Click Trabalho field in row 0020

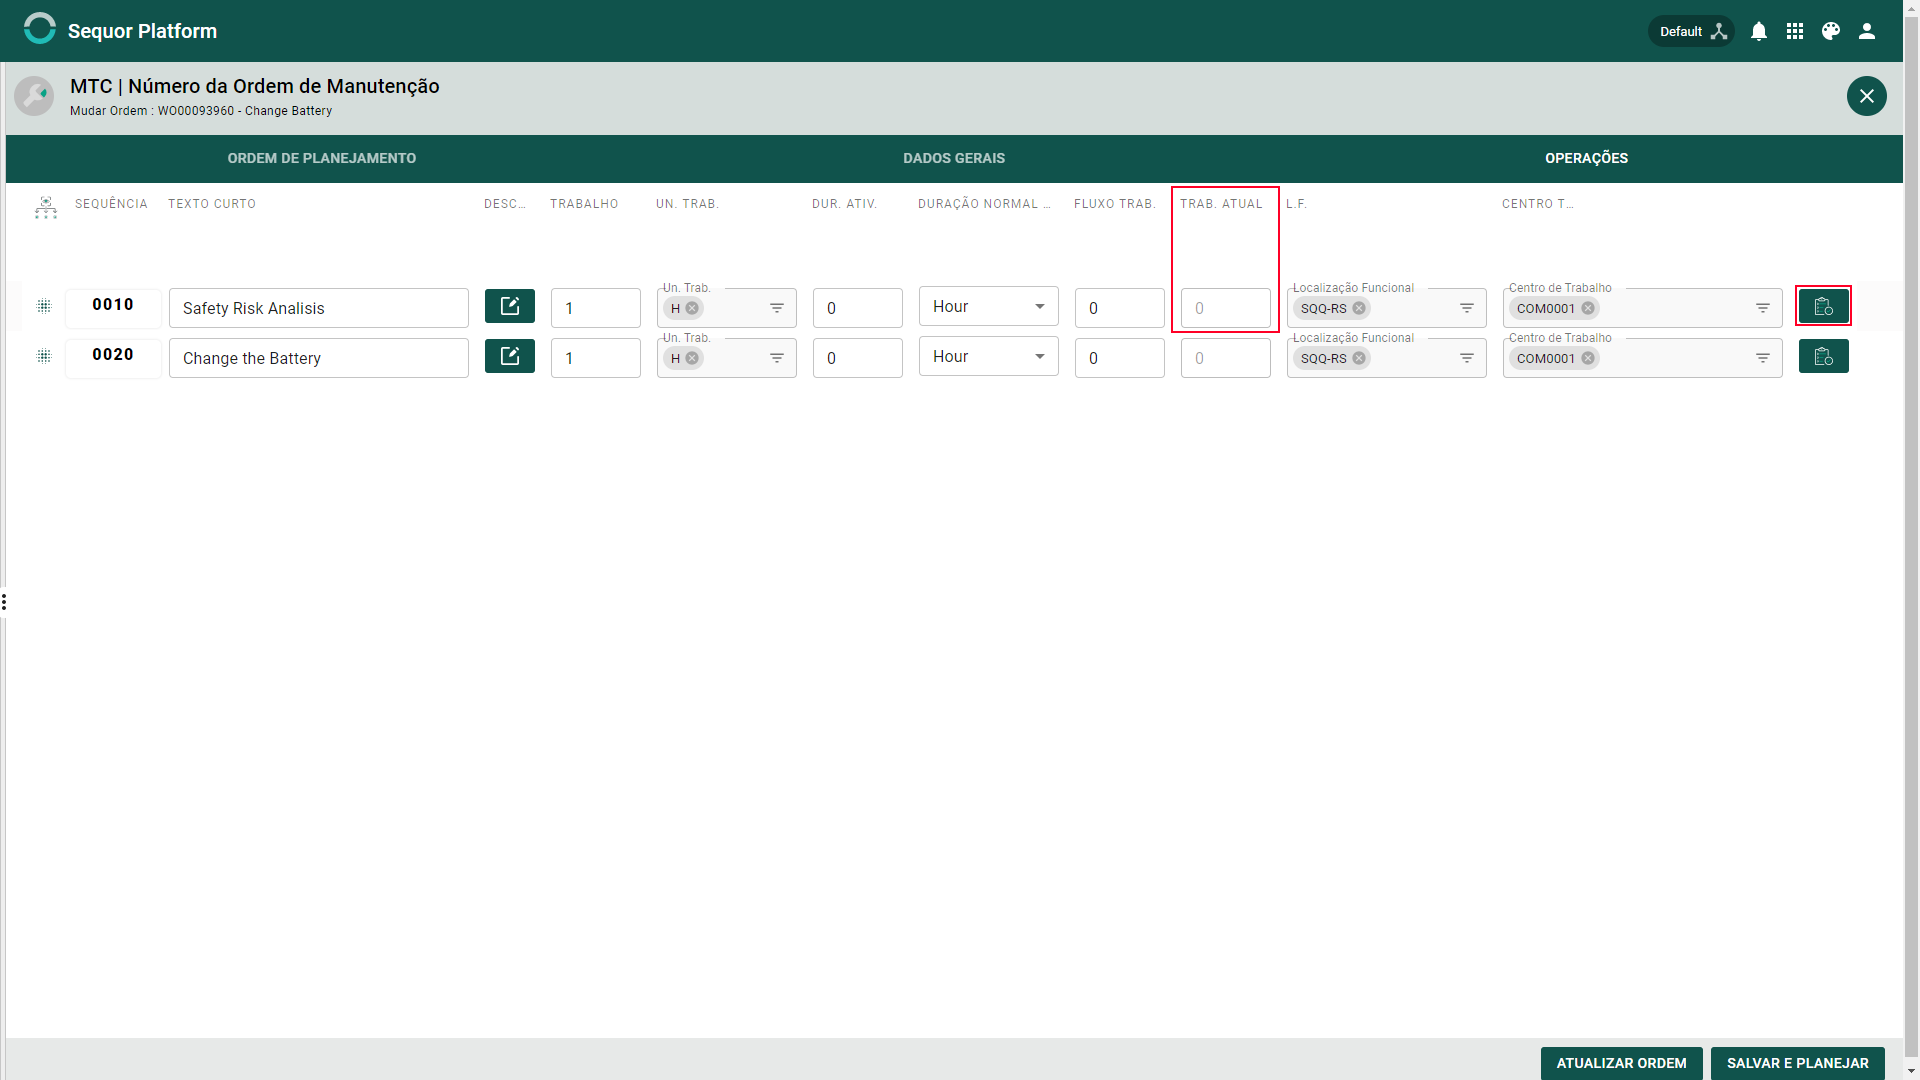pyautogui.click(x=596, y=358)
